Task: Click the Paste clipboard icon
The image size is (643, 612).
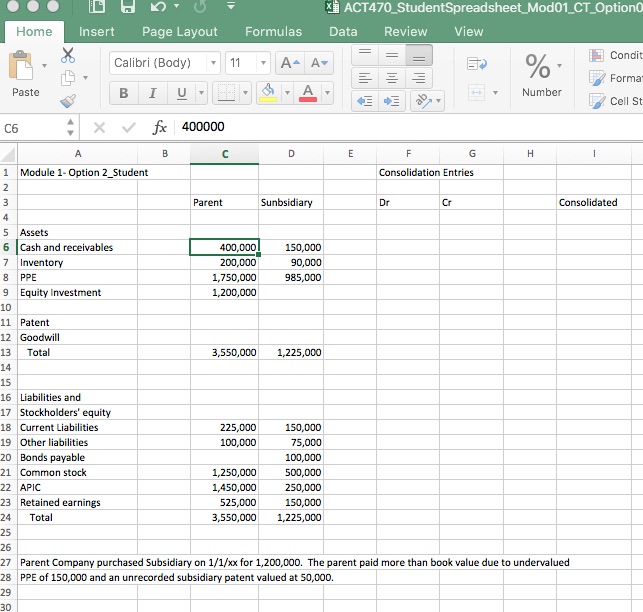Action: [x=20, y=66]
